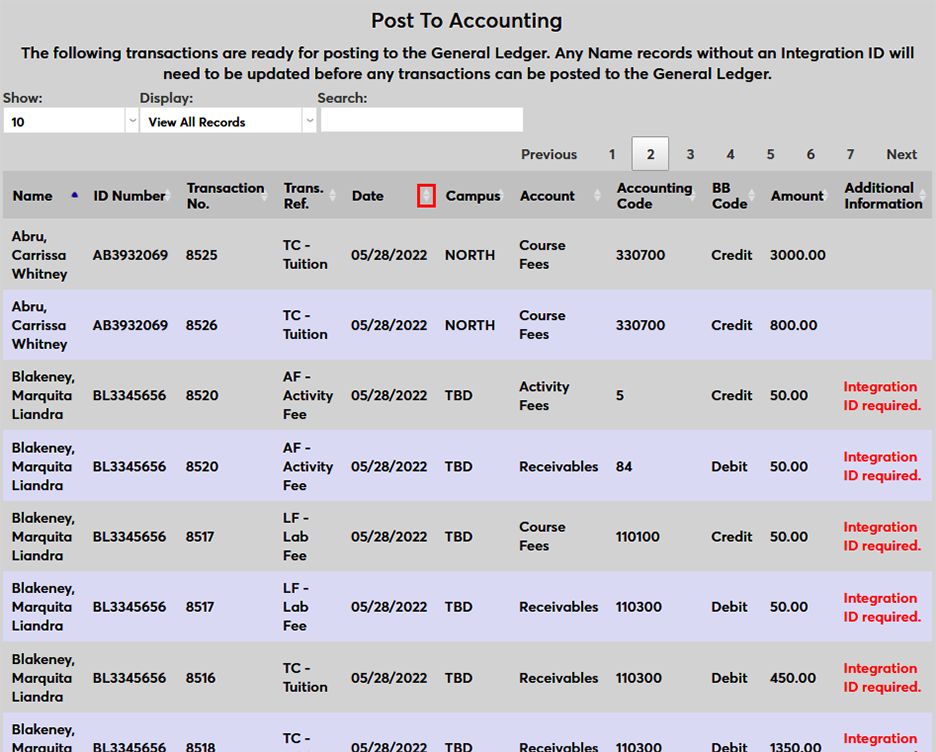Screen dimensions: 936x752
Task: Jump to page 7
Action: (850, 154)
